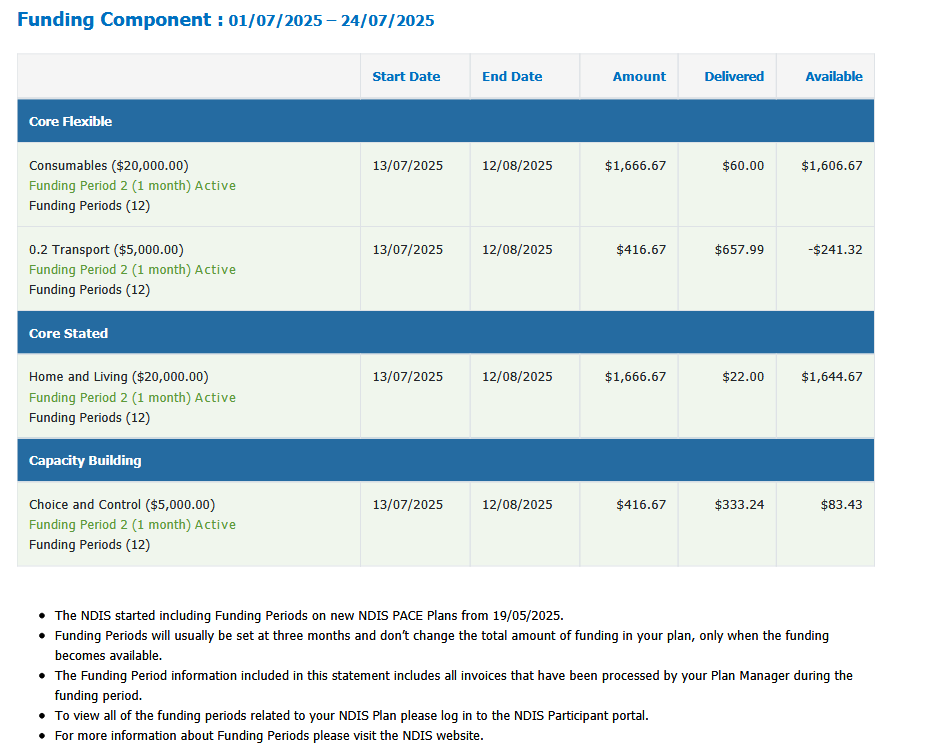Click Funding Periods (12) under Home and Living
Screen dimensions: 927x756
pyautogui.click(x=89, y=417)
